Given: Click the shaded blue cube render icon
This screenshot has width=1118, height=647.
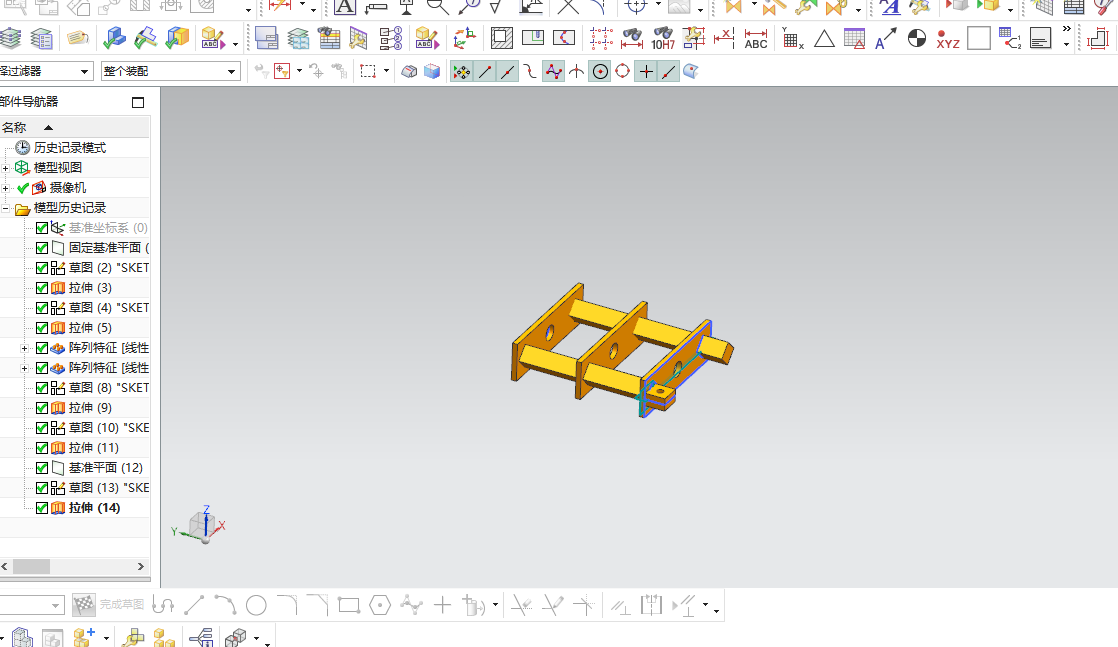Looking at the screenshot, I should (432, 71).
